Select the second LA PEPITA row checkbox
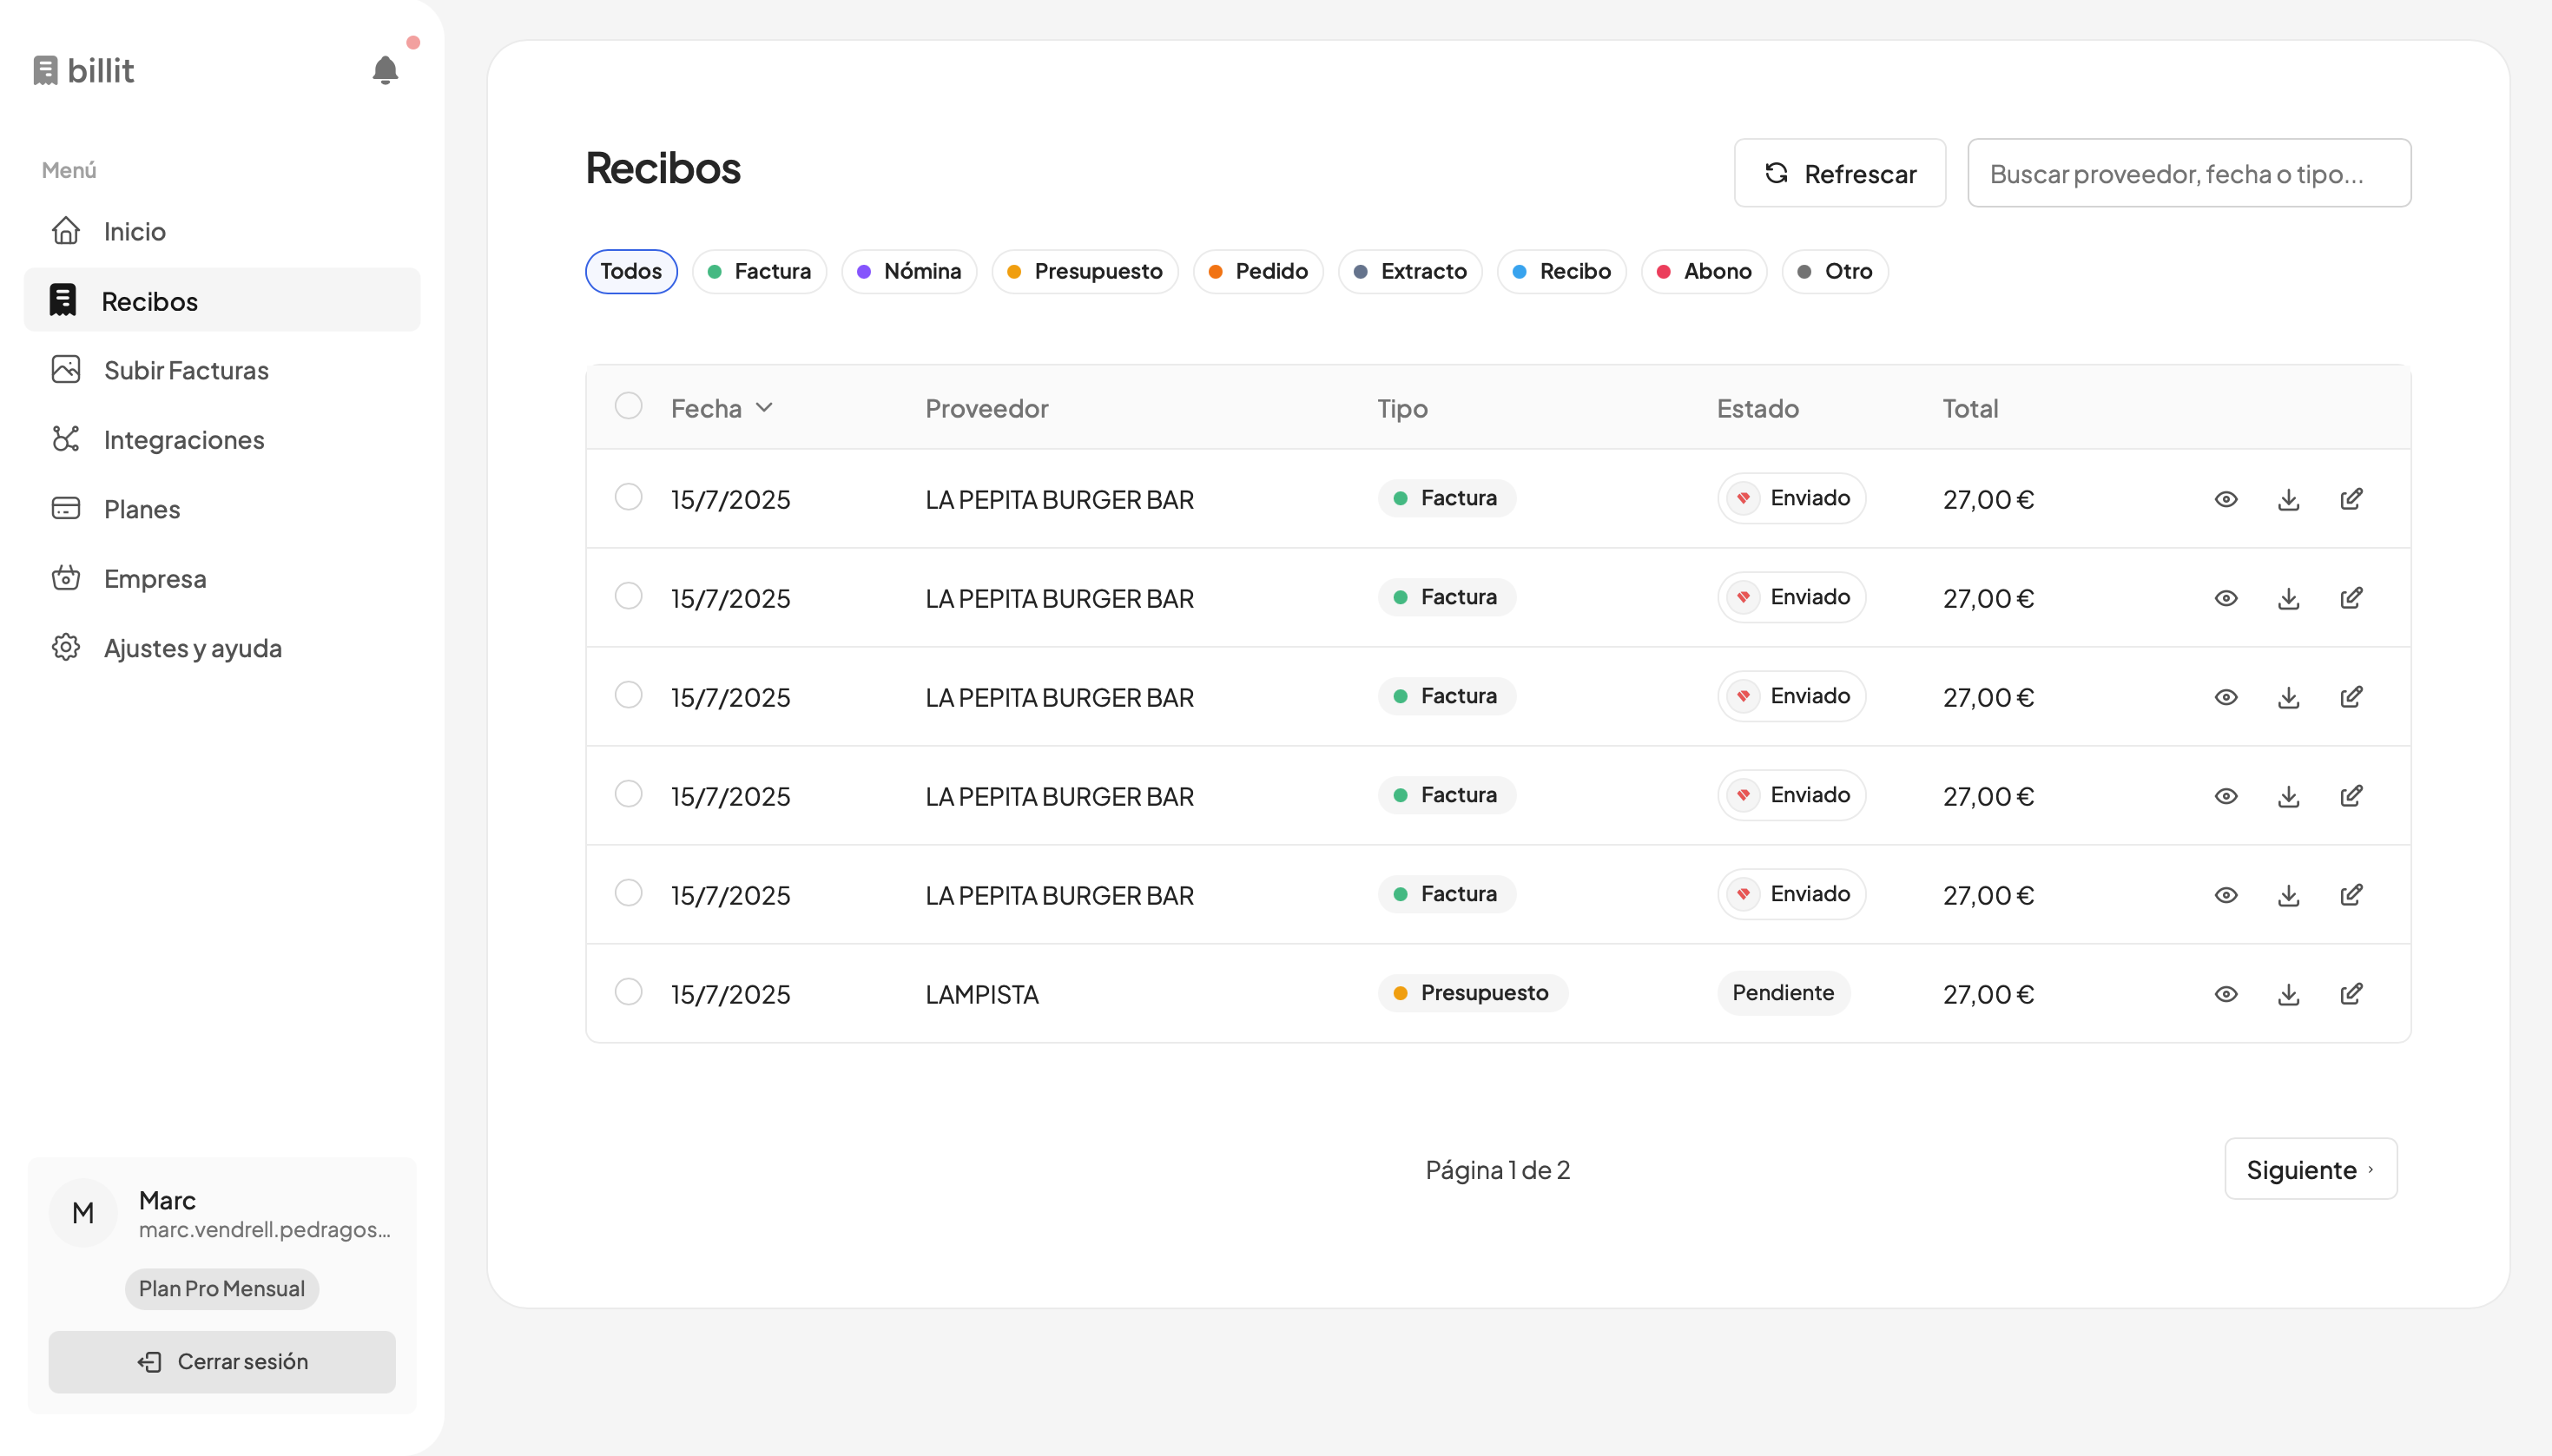Viewport: 2552px width, 1456px height. tap(628, 596)
